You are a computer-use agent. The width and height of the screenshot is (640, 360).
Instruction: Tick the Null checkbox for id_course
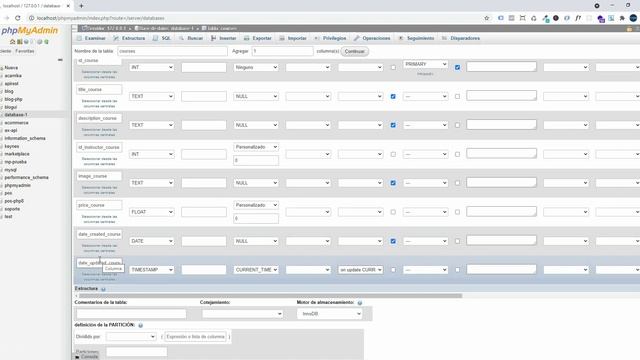pyautogui.click(x=393, y=67)
